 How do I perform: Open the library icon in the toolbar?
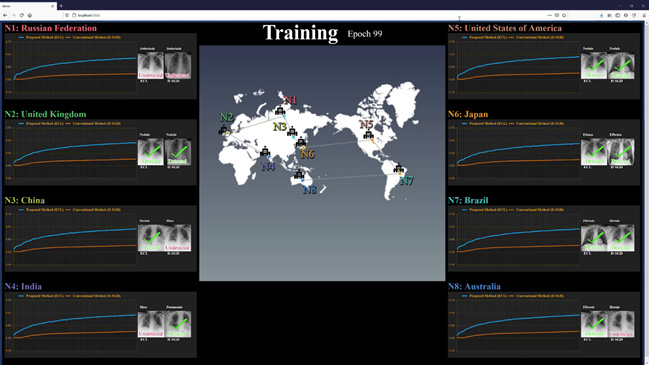[610, 15]
